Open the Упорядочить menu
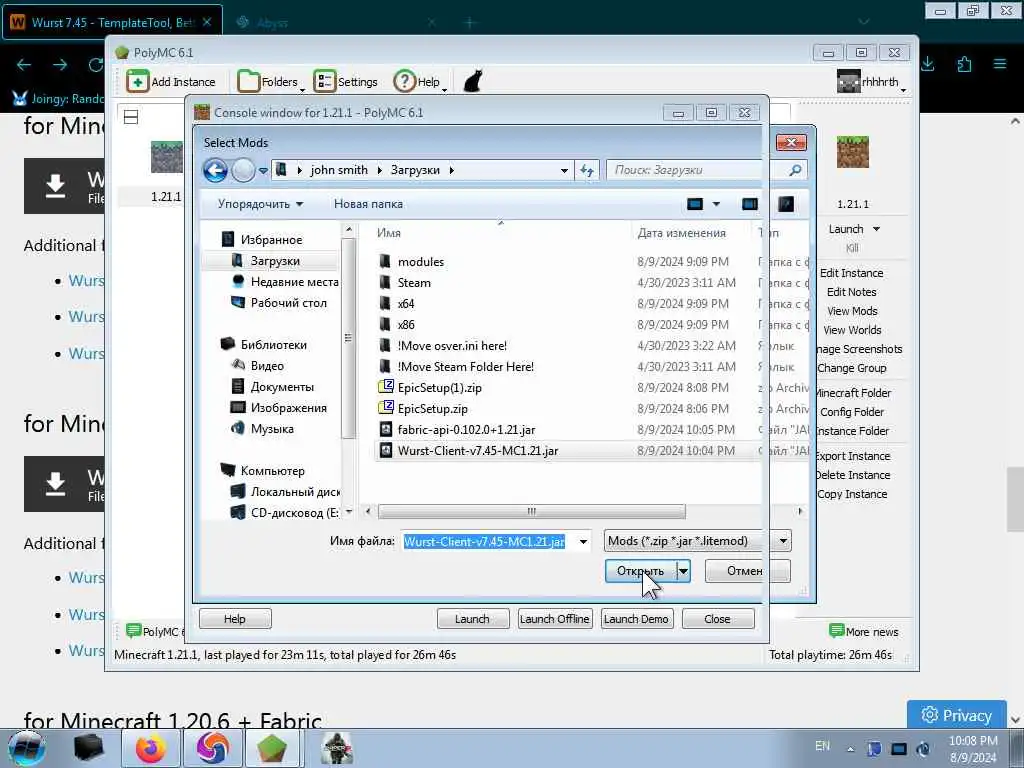The image size is (1024, 768). [260, 204]
